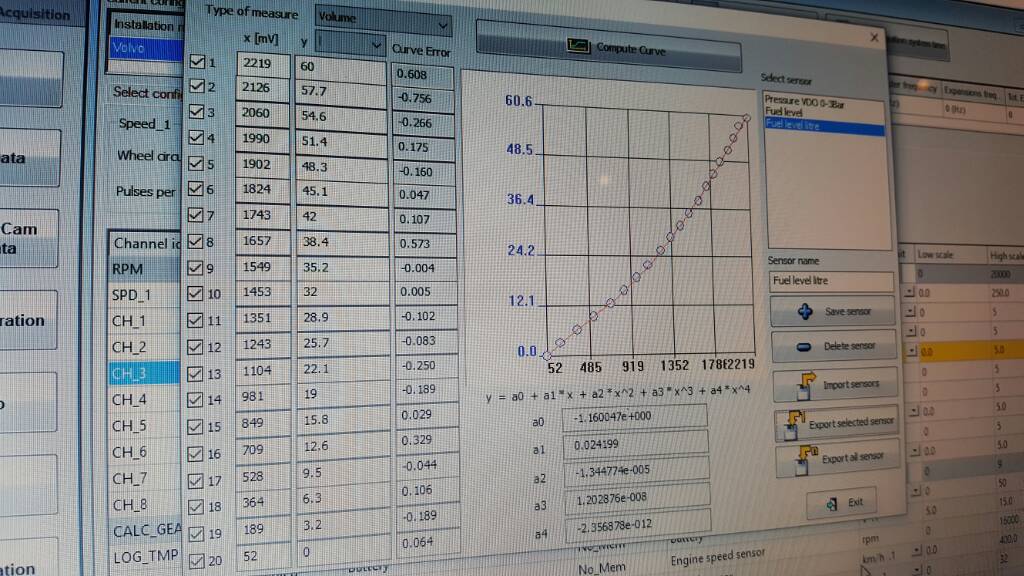Select LOG_TMP channel row
The image size is (1024, 576).
[x=144, y=556]
